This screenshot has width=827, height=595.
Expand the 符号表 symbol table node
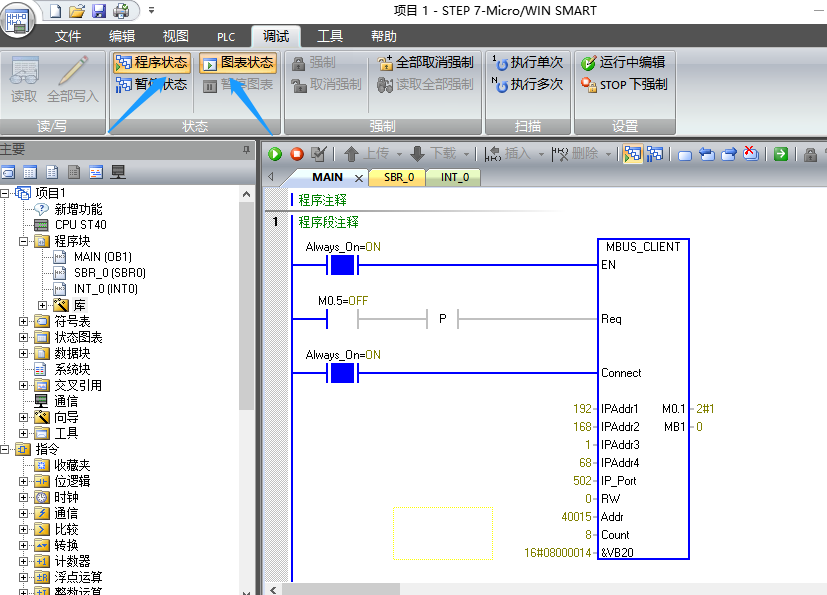(24, 321)
